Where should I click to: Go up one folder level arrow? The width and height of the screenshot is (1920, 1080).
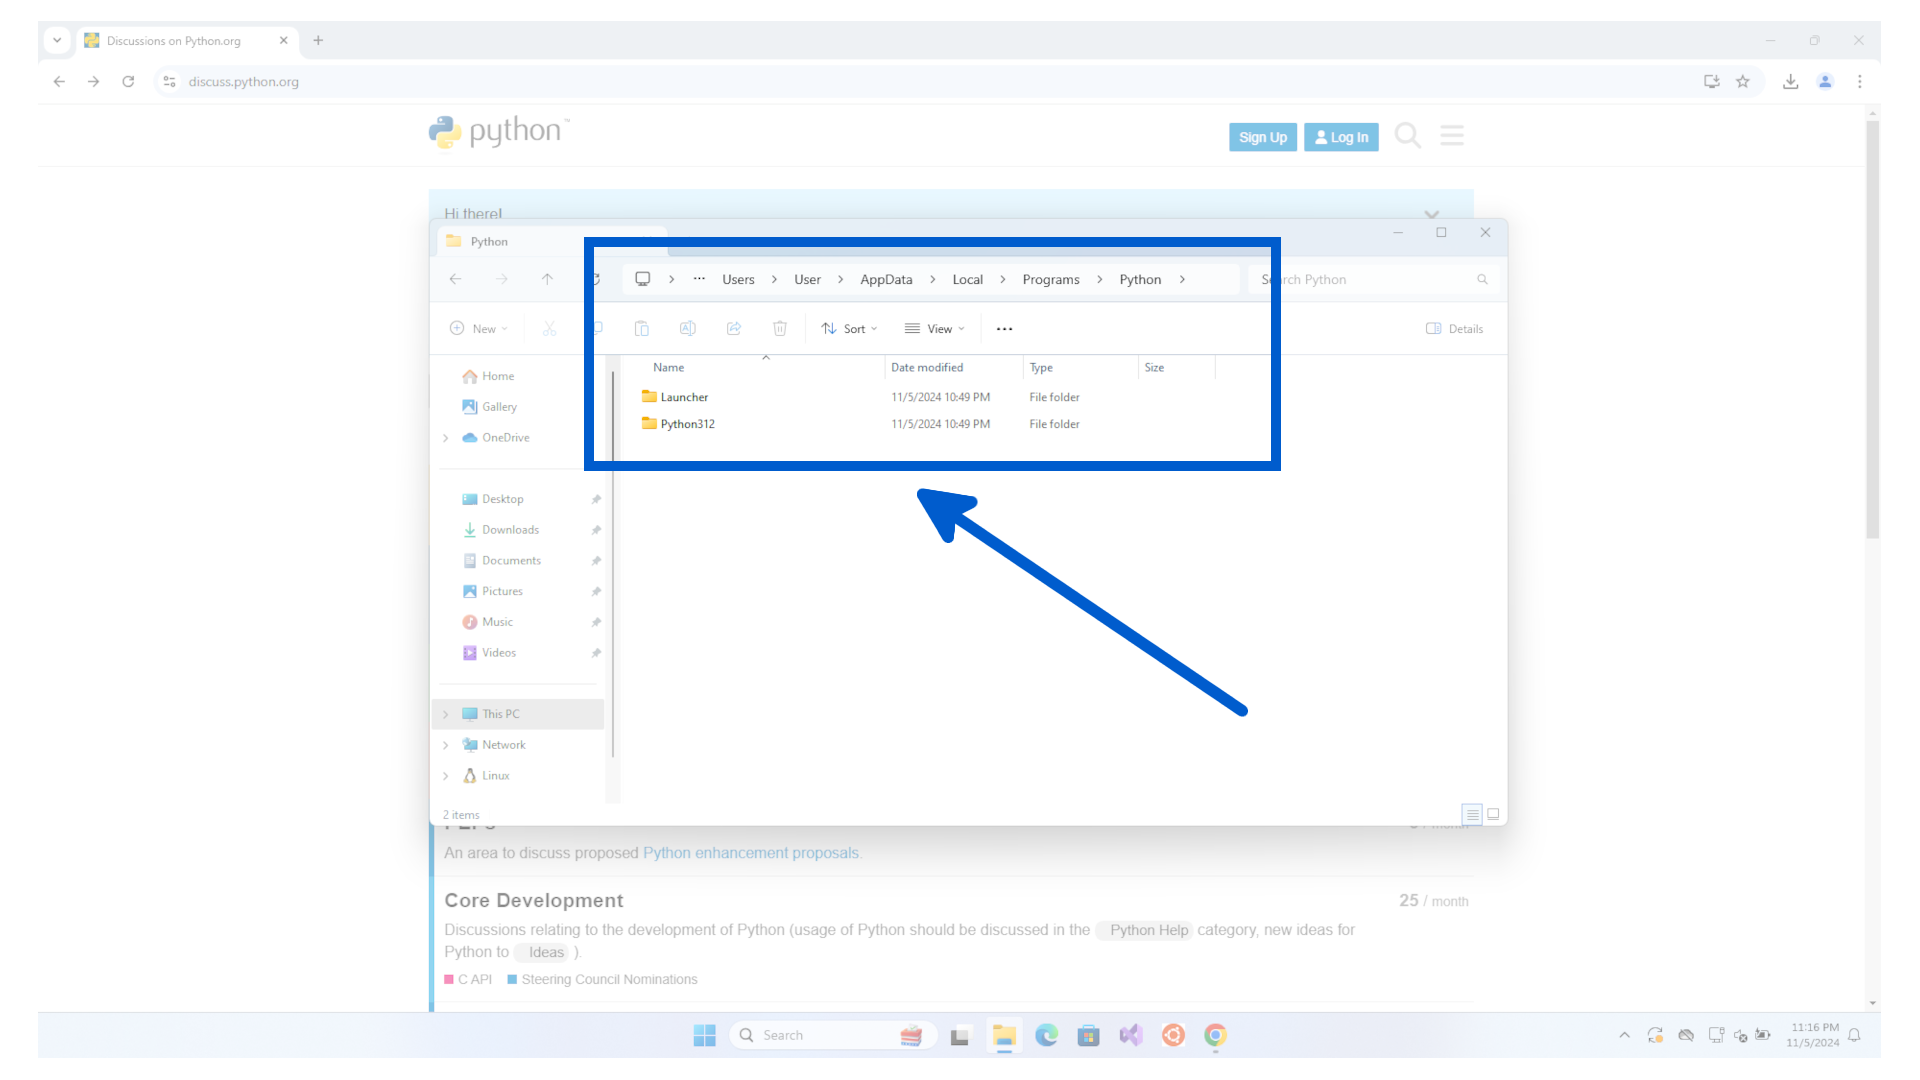point(547,279)
